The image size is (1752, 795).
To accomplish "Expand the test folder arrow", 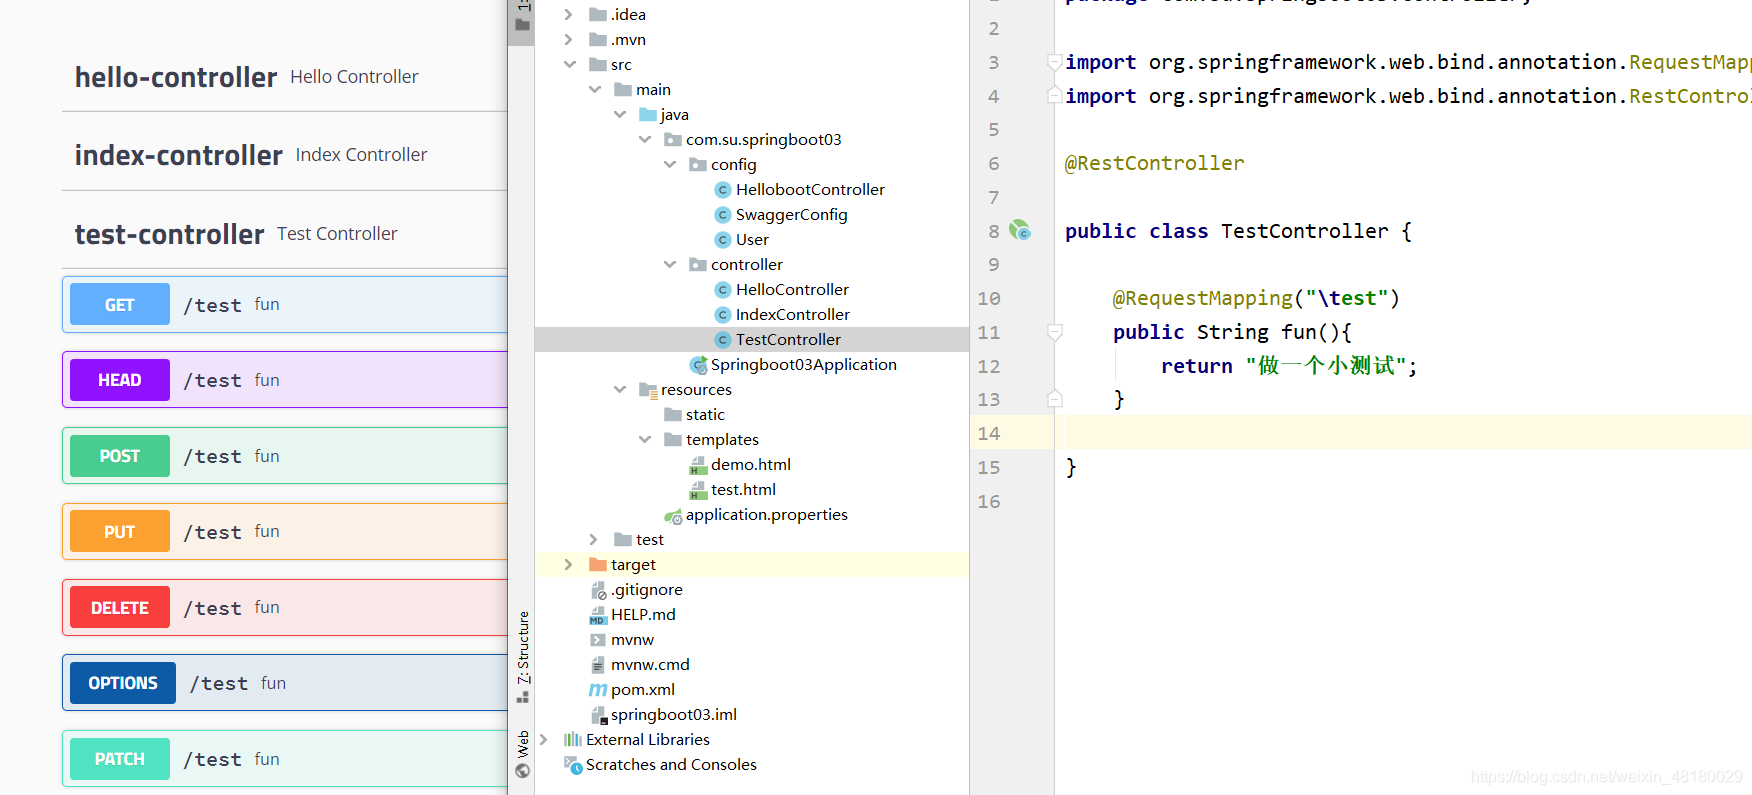I will pos(593,539).
